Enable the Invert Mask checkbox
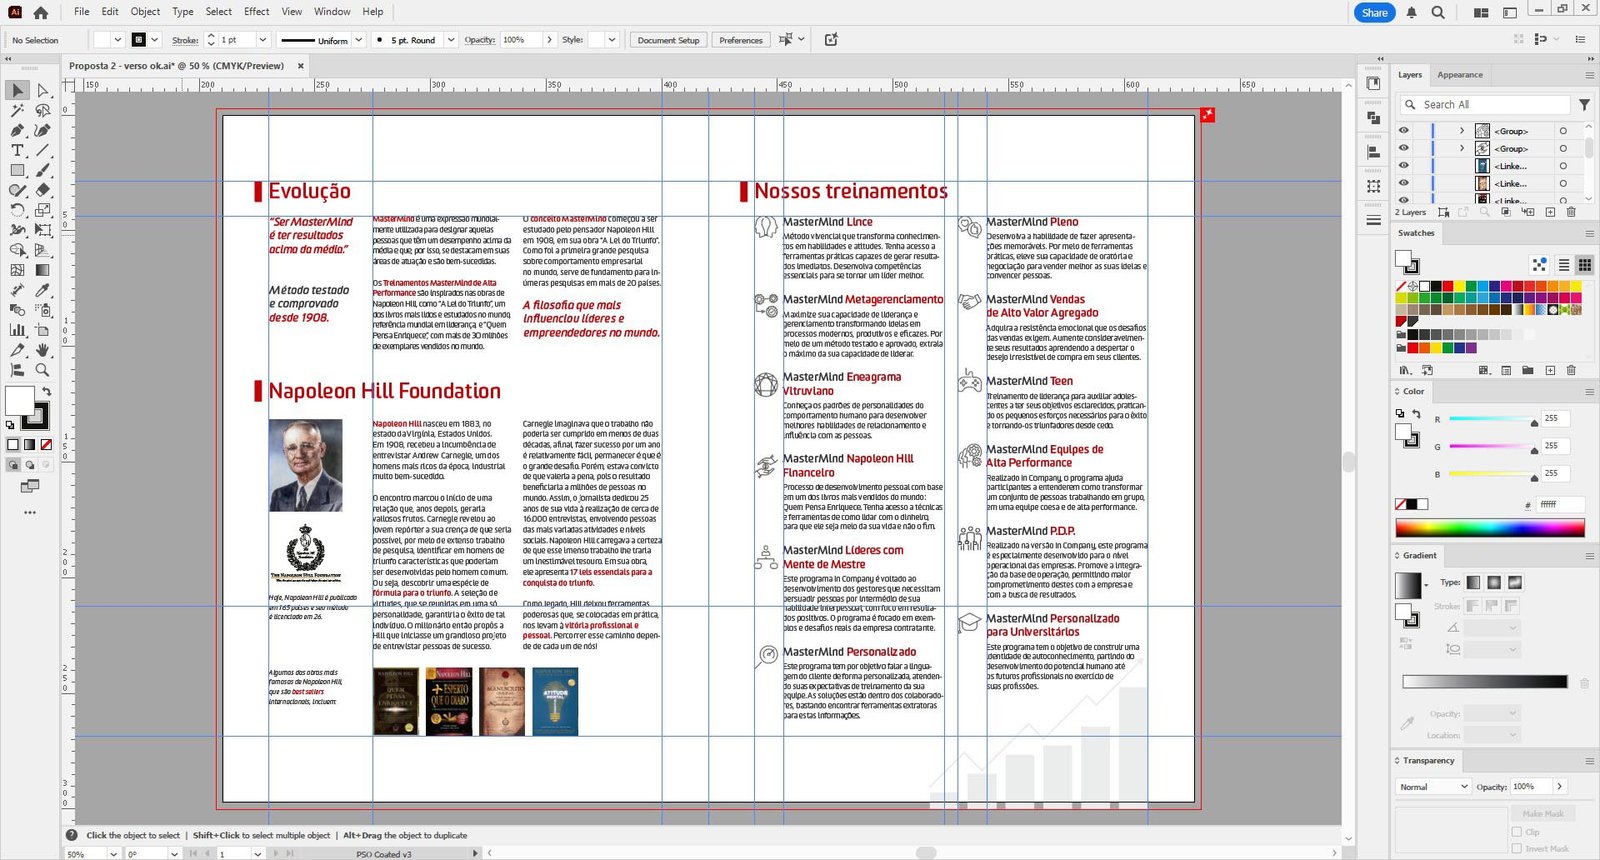The width and height of the screenshot is (1600, 860). 1517,848
